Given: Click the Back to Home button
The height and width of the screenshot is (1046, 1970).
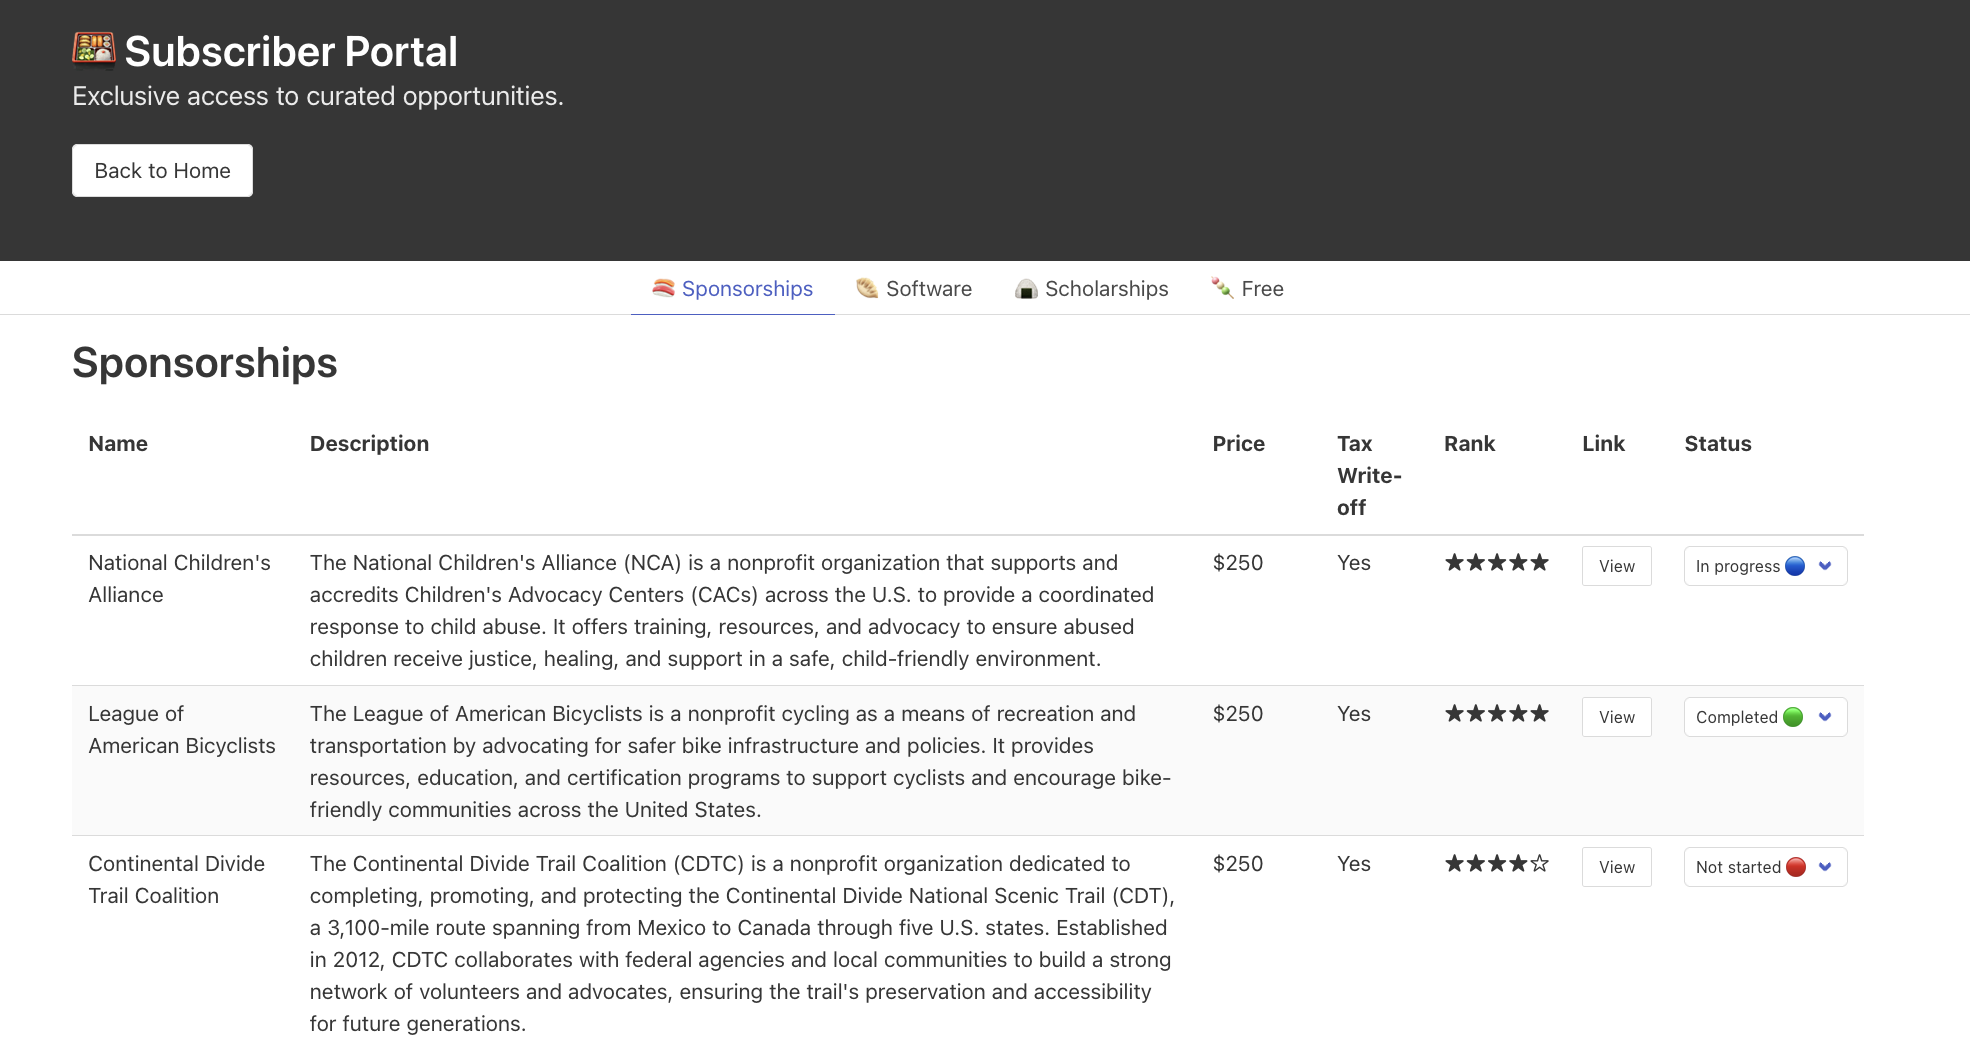Looking at the screenshot, I should (162, 171).
